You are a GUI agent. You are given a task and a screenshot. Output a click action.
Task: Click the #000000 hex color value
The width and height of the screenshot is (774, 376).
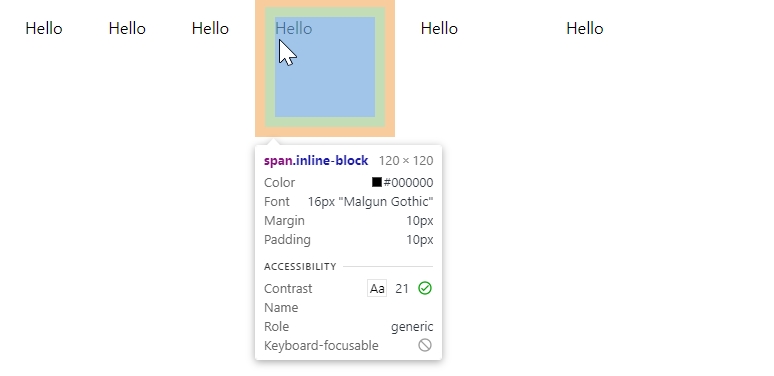click(x=408, y=183)
